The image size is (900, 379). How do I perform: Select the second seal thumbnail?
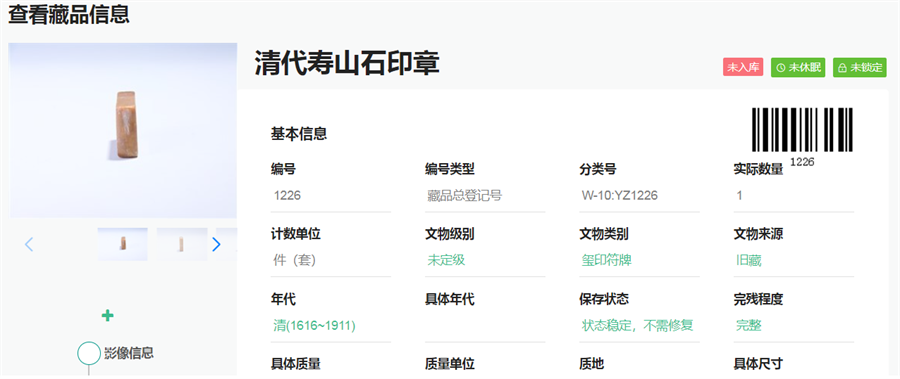(182, 244)
